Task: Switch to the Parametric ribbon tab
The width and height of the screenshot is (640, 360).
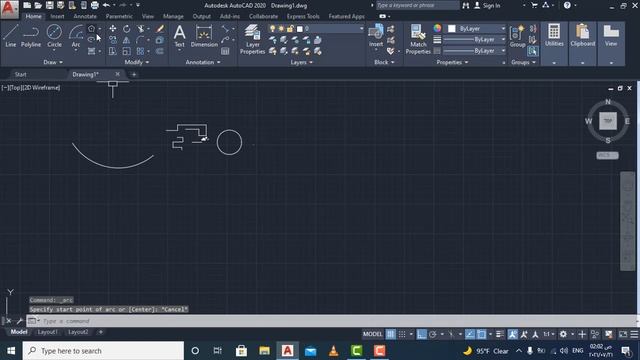Action: coord(119,16)
